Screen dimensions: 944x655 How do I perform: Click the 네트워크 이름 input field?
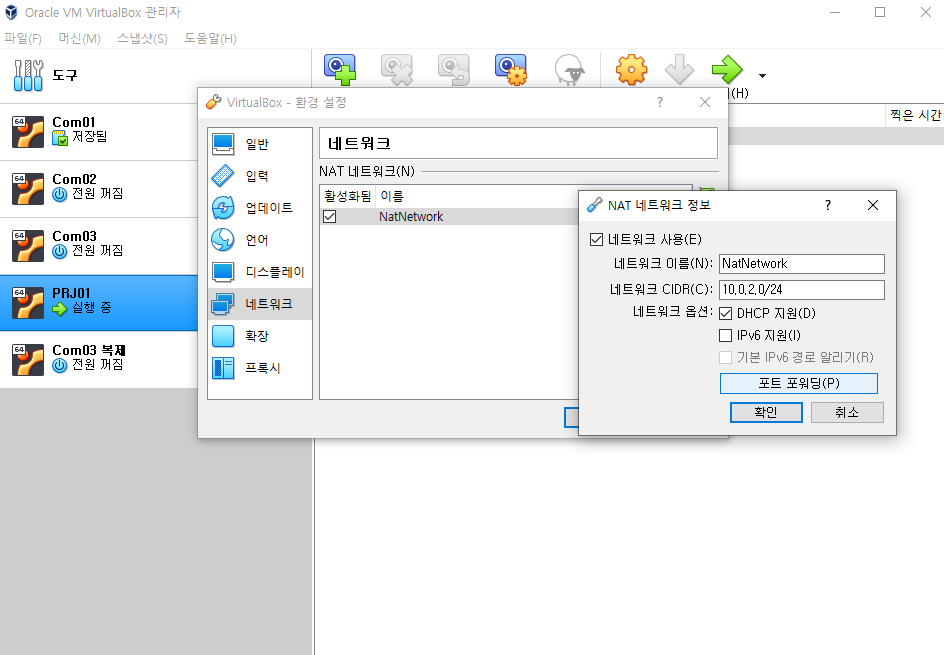click(x=801, y=264)
